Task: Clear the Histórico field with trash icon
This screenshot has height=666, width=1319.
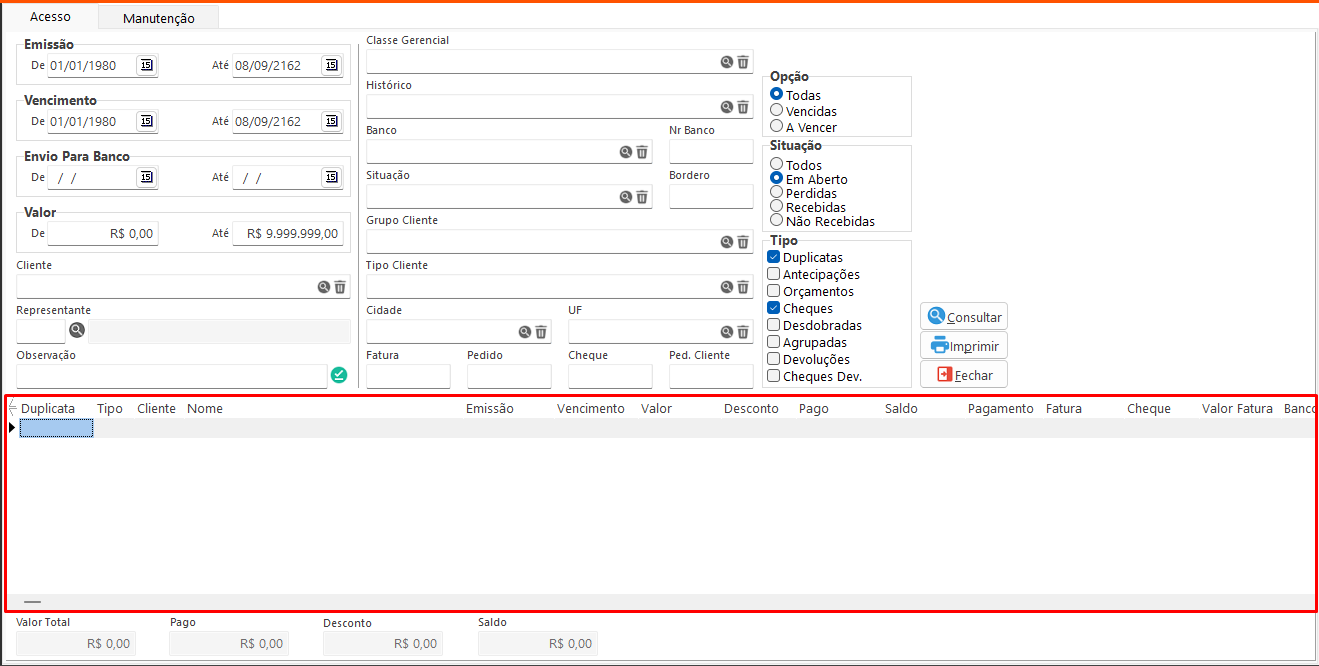Action: (743, 107)
